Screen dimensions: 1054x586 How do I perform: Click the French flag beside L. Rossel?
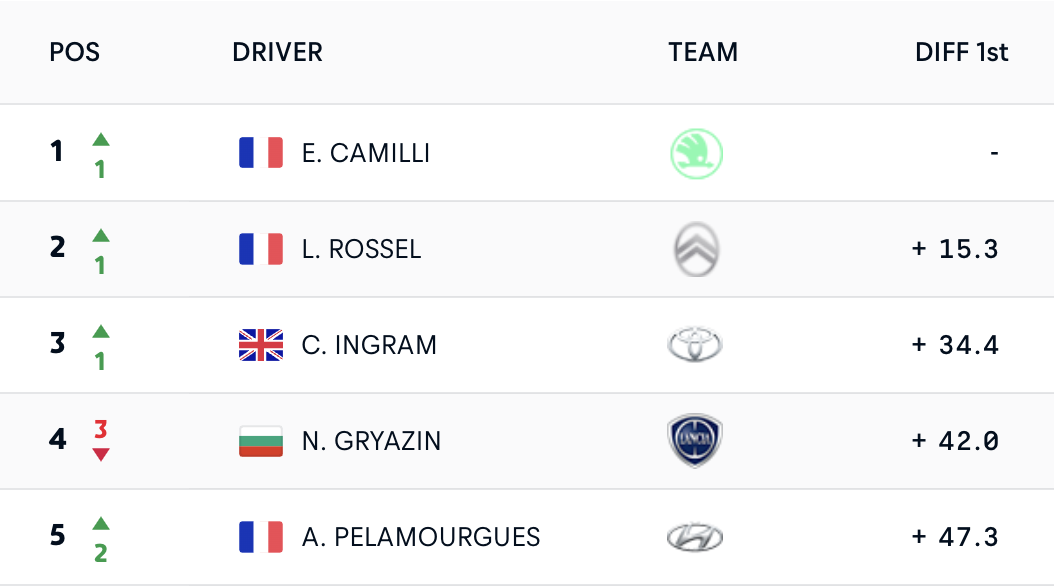[261, 249]
